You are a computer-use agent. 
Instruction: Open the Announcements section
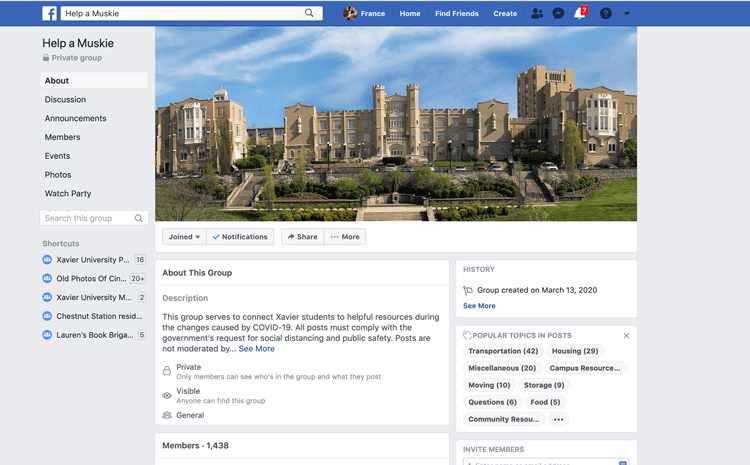76,118
